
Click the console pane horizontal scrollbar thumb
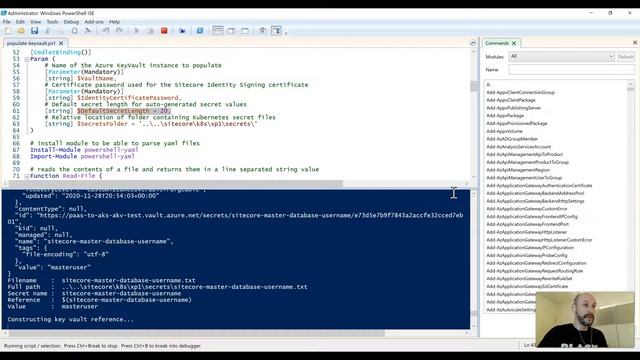point(197,333)
